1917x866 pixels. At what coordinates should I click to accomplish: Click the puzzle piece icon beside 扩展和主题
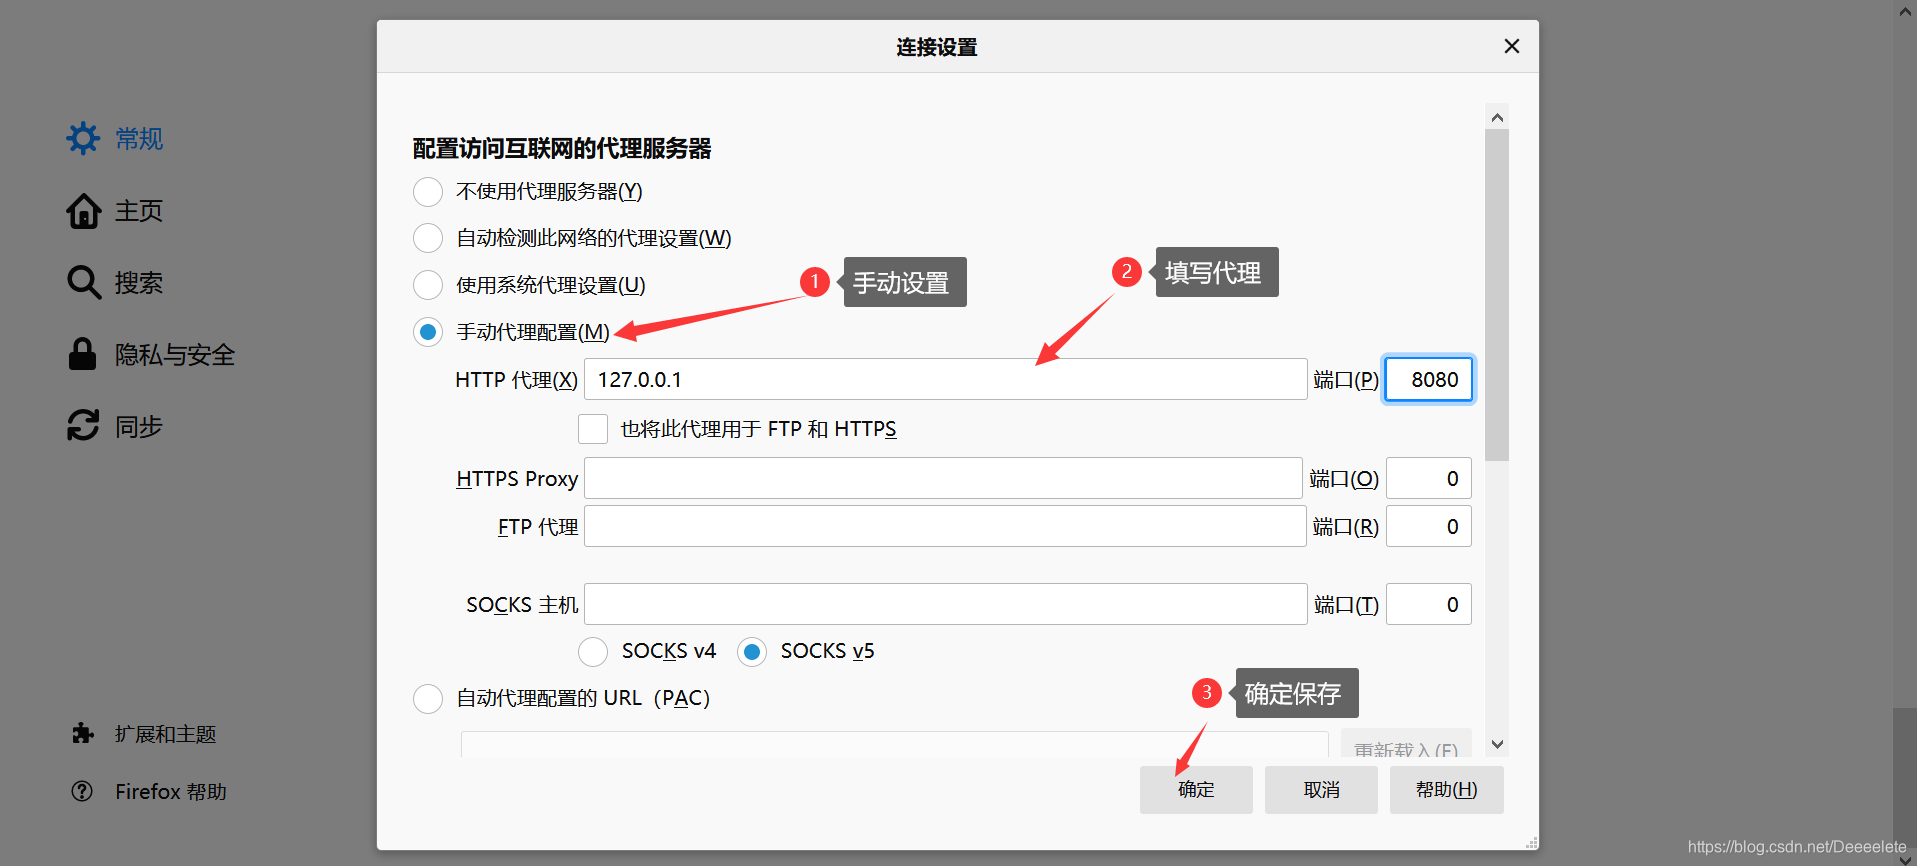tap(83, 734)
